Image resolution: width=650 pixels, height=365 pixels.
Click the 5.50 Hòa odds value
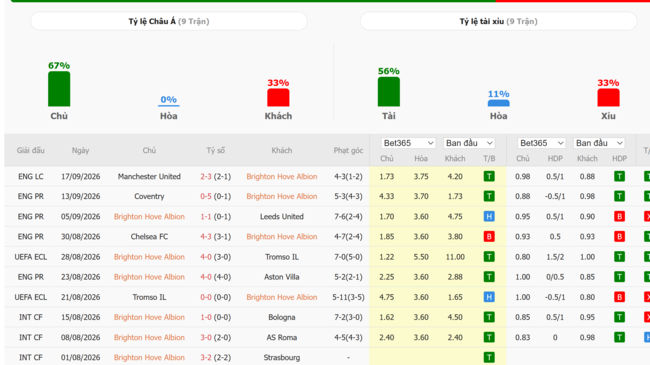pos(421,257)
